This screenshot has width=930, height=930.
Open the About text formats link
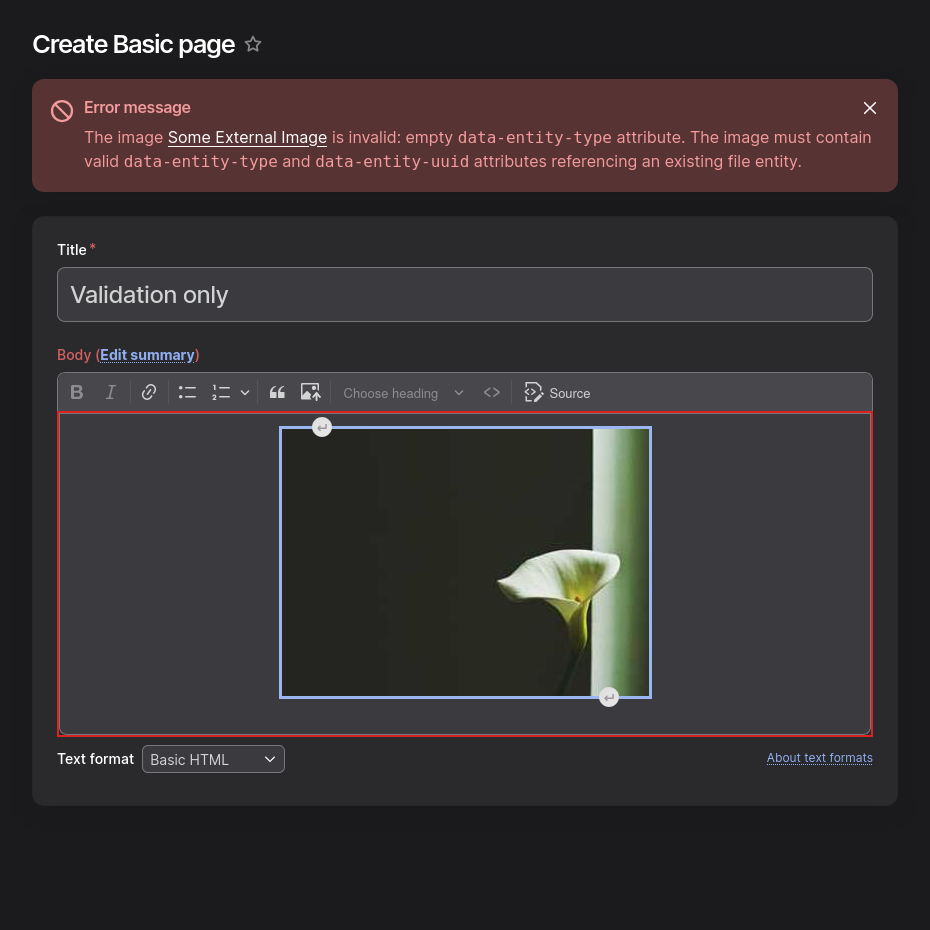[819, 757]
